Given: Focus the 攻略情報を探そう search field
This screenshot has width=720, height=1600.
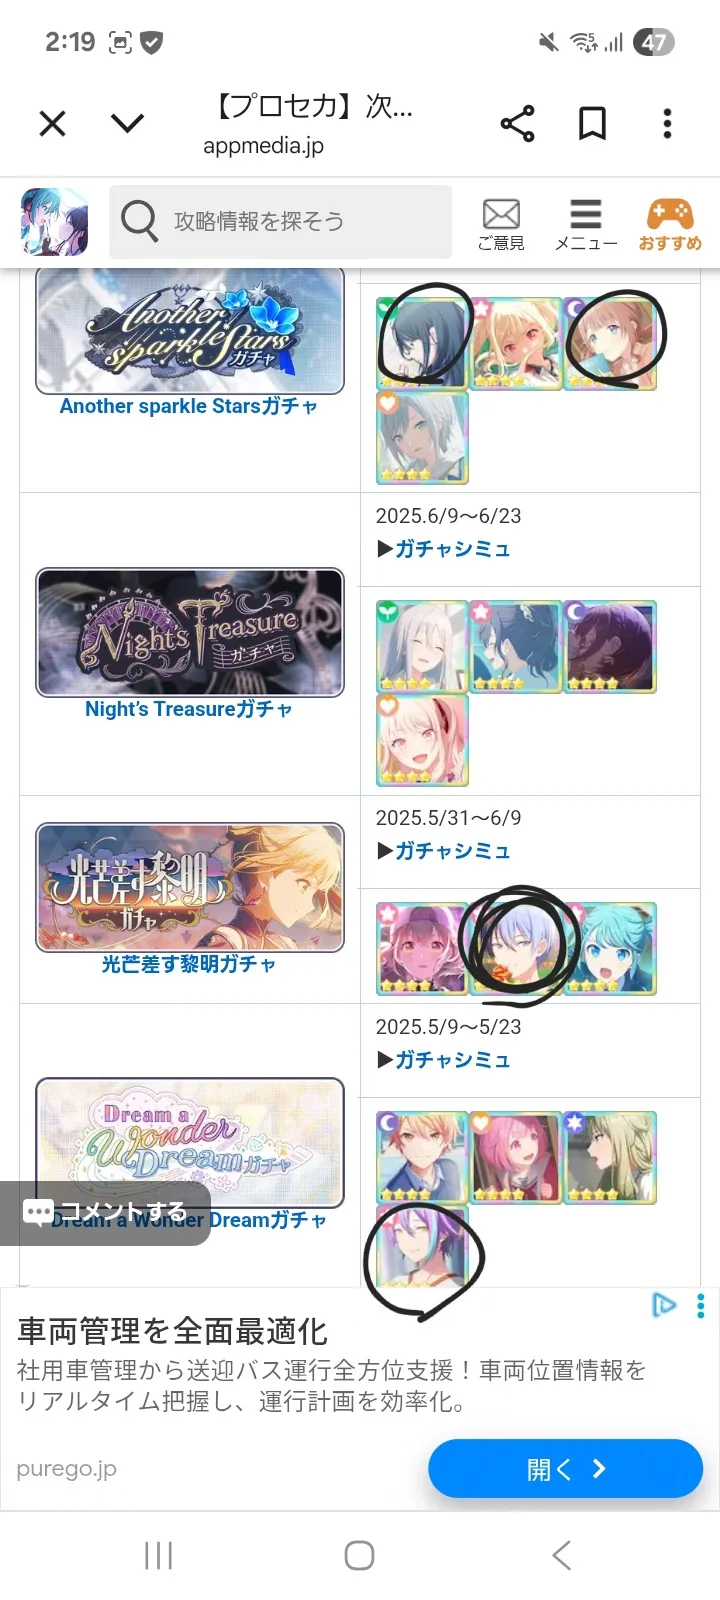Looking at the screenshot, I should coord(280,221).
